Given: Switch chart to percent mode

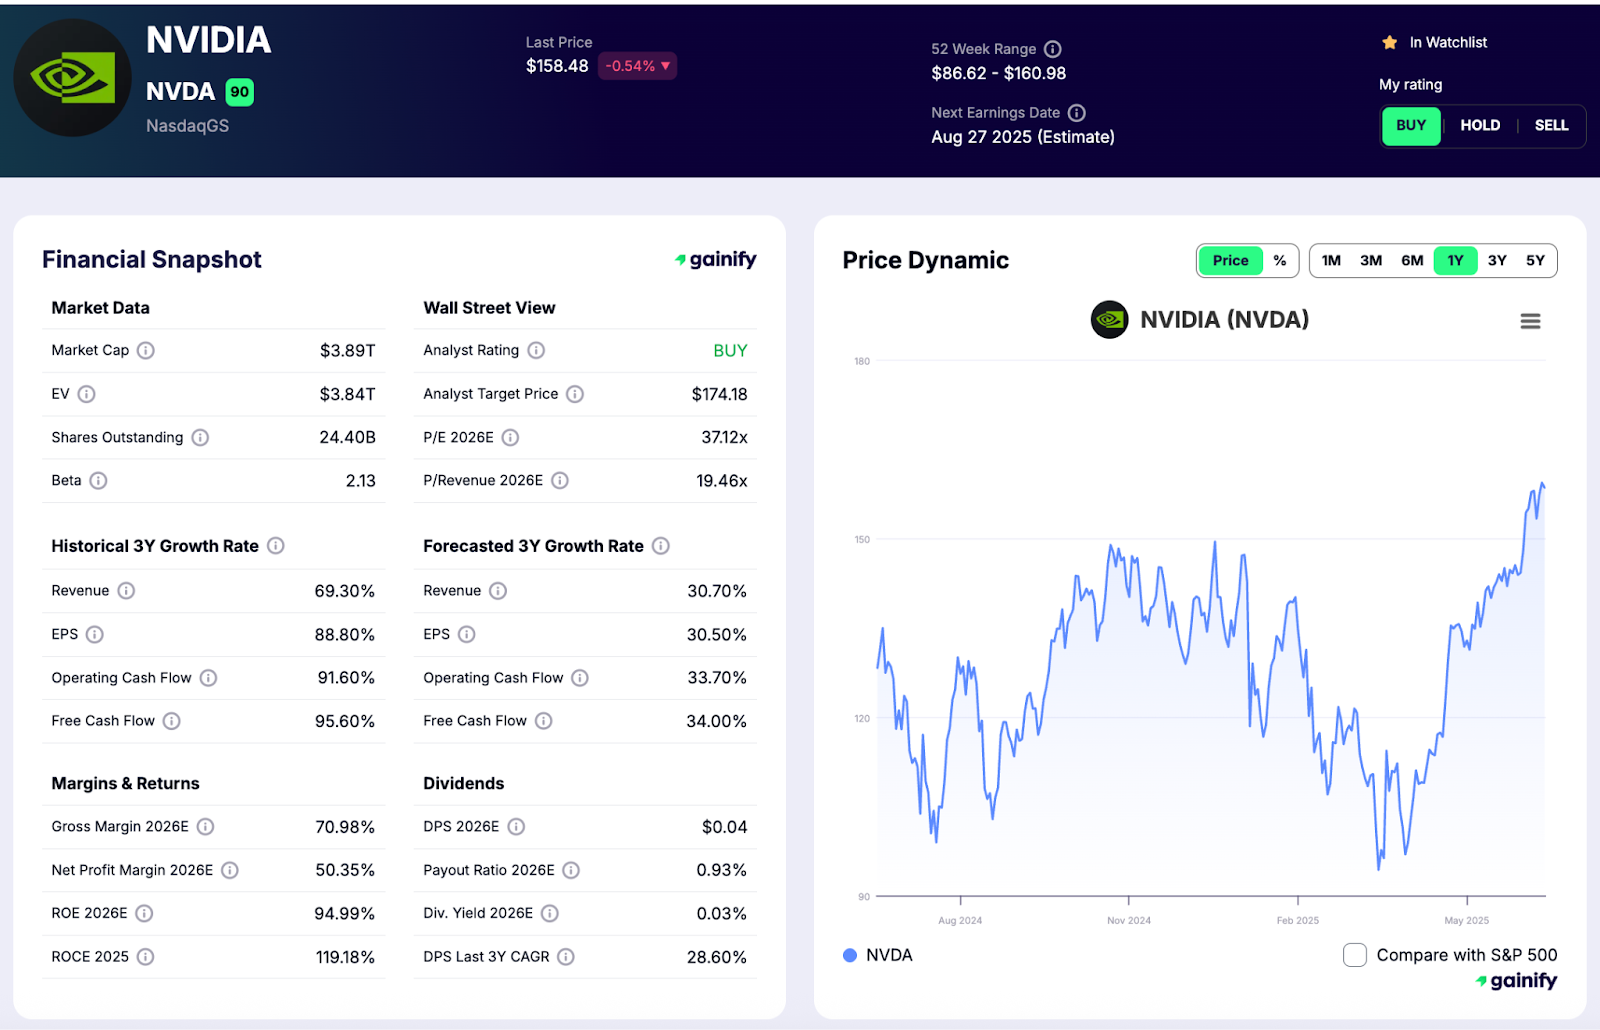Looking at the screenshot, I should coord(1280,261).
